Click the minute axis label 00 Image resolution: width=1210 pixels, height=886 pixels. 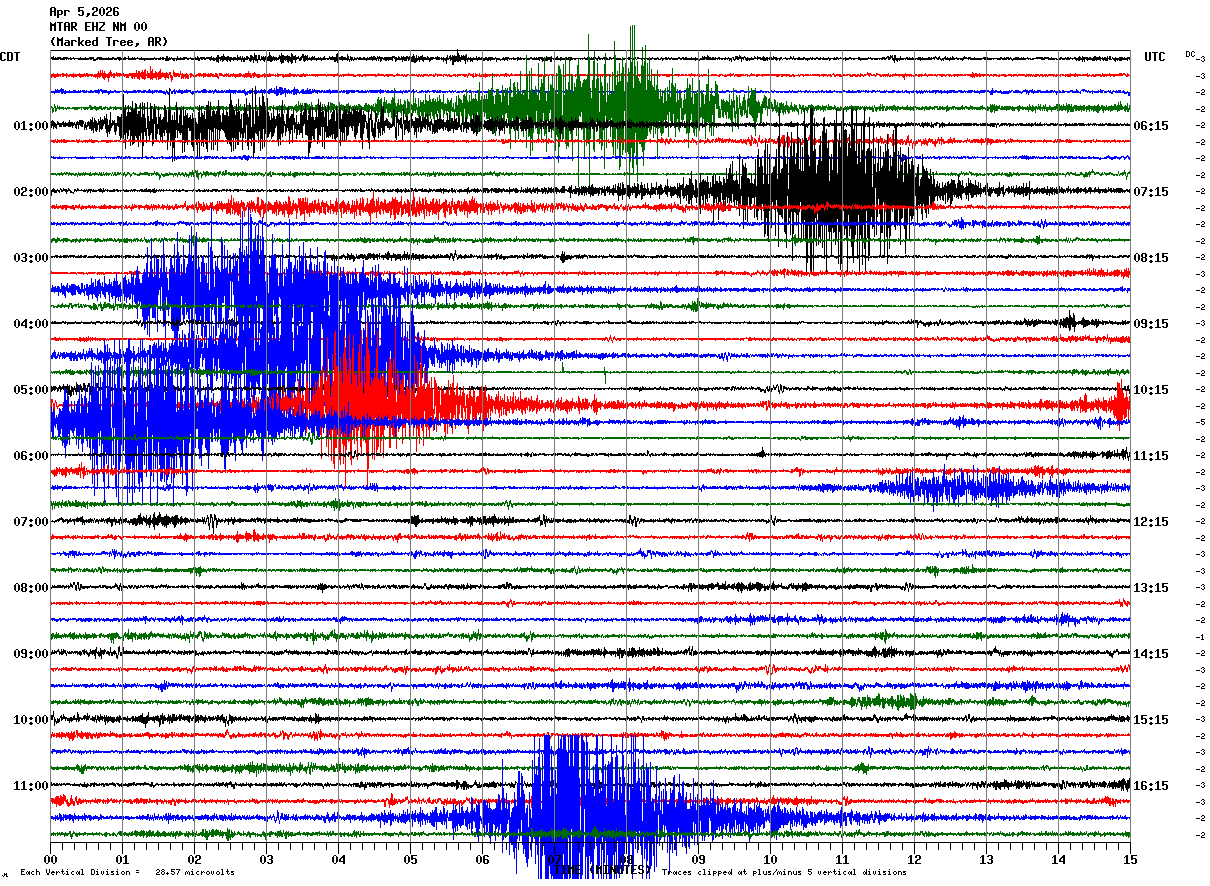click(50, 859)
